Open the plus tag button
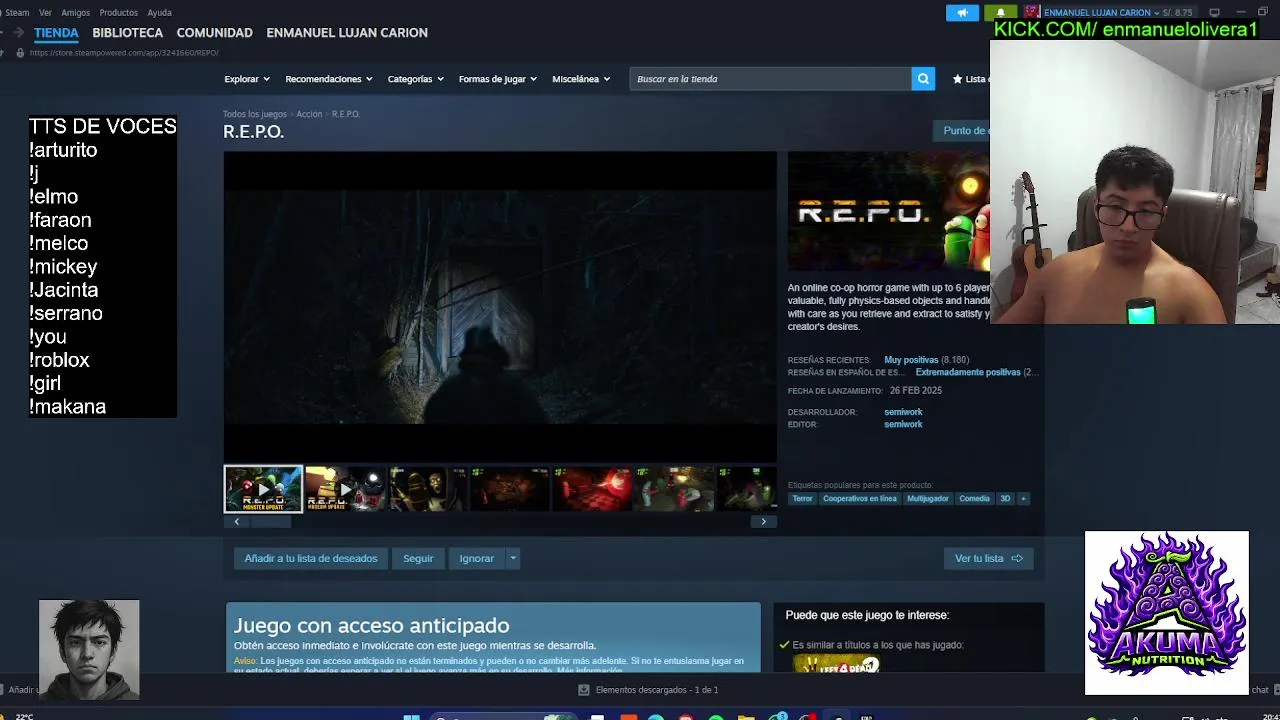Viewport: 1280px width, 720px height. (1023, 499)
